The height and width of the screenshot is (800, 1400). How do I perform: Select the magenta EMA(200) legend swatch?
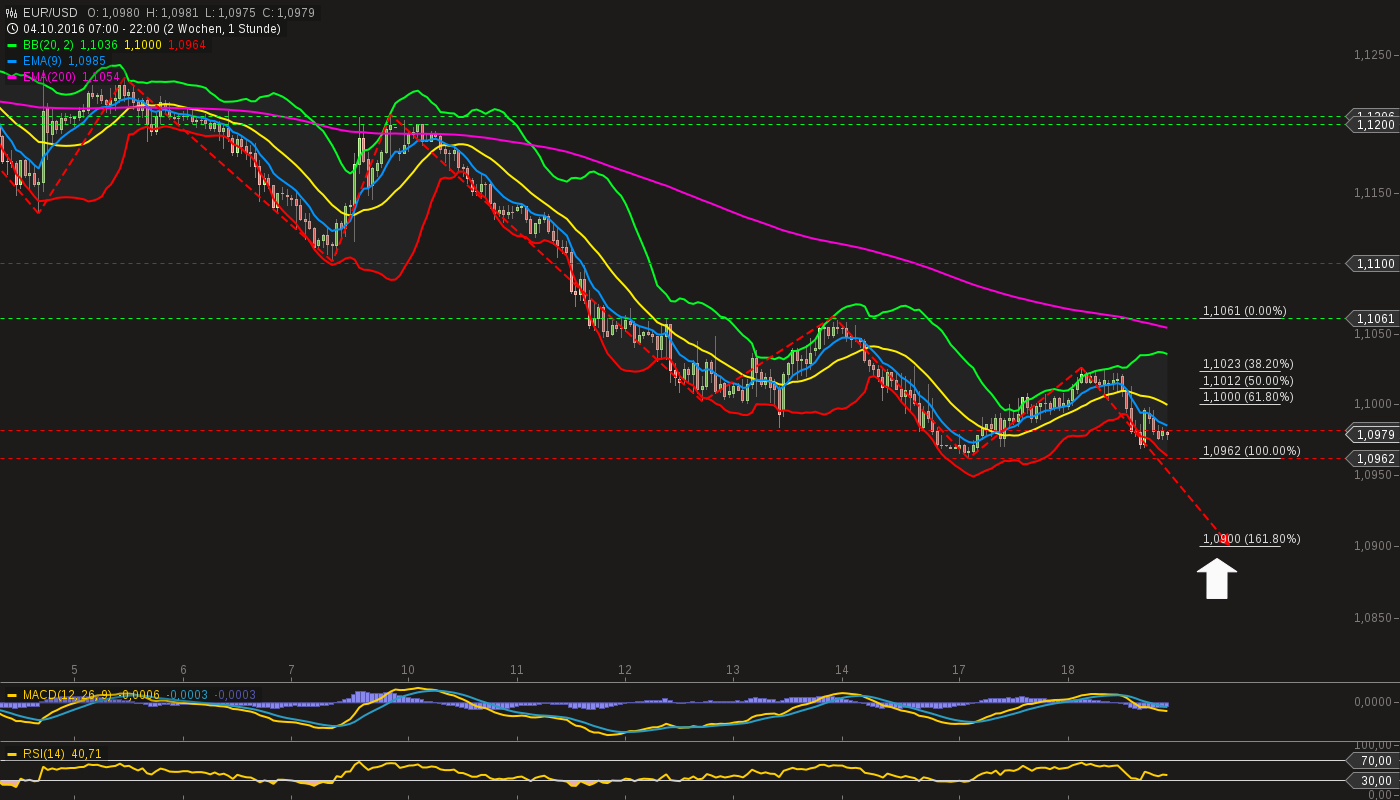pyautogui.click(x=12, y=77)
